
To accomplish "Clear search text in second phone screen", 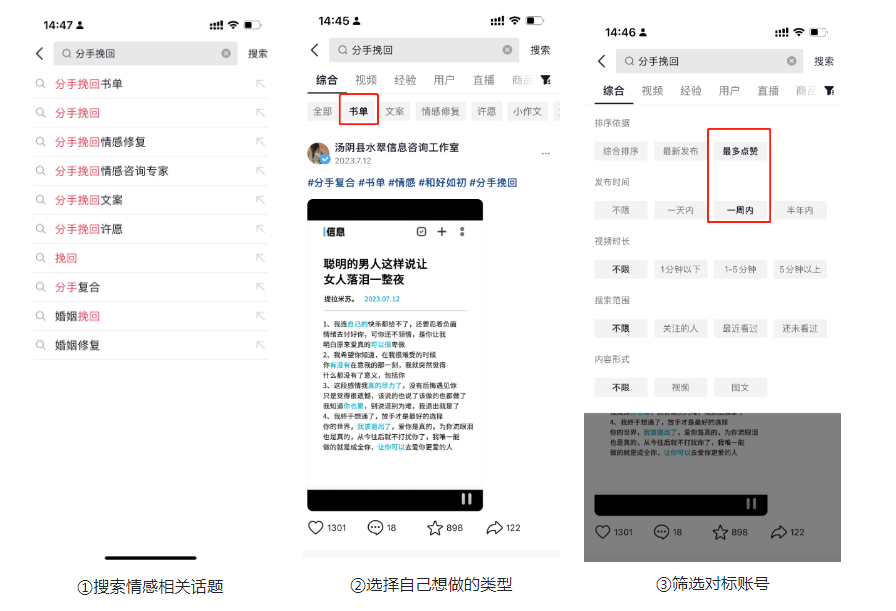I will tap(507, 50).
